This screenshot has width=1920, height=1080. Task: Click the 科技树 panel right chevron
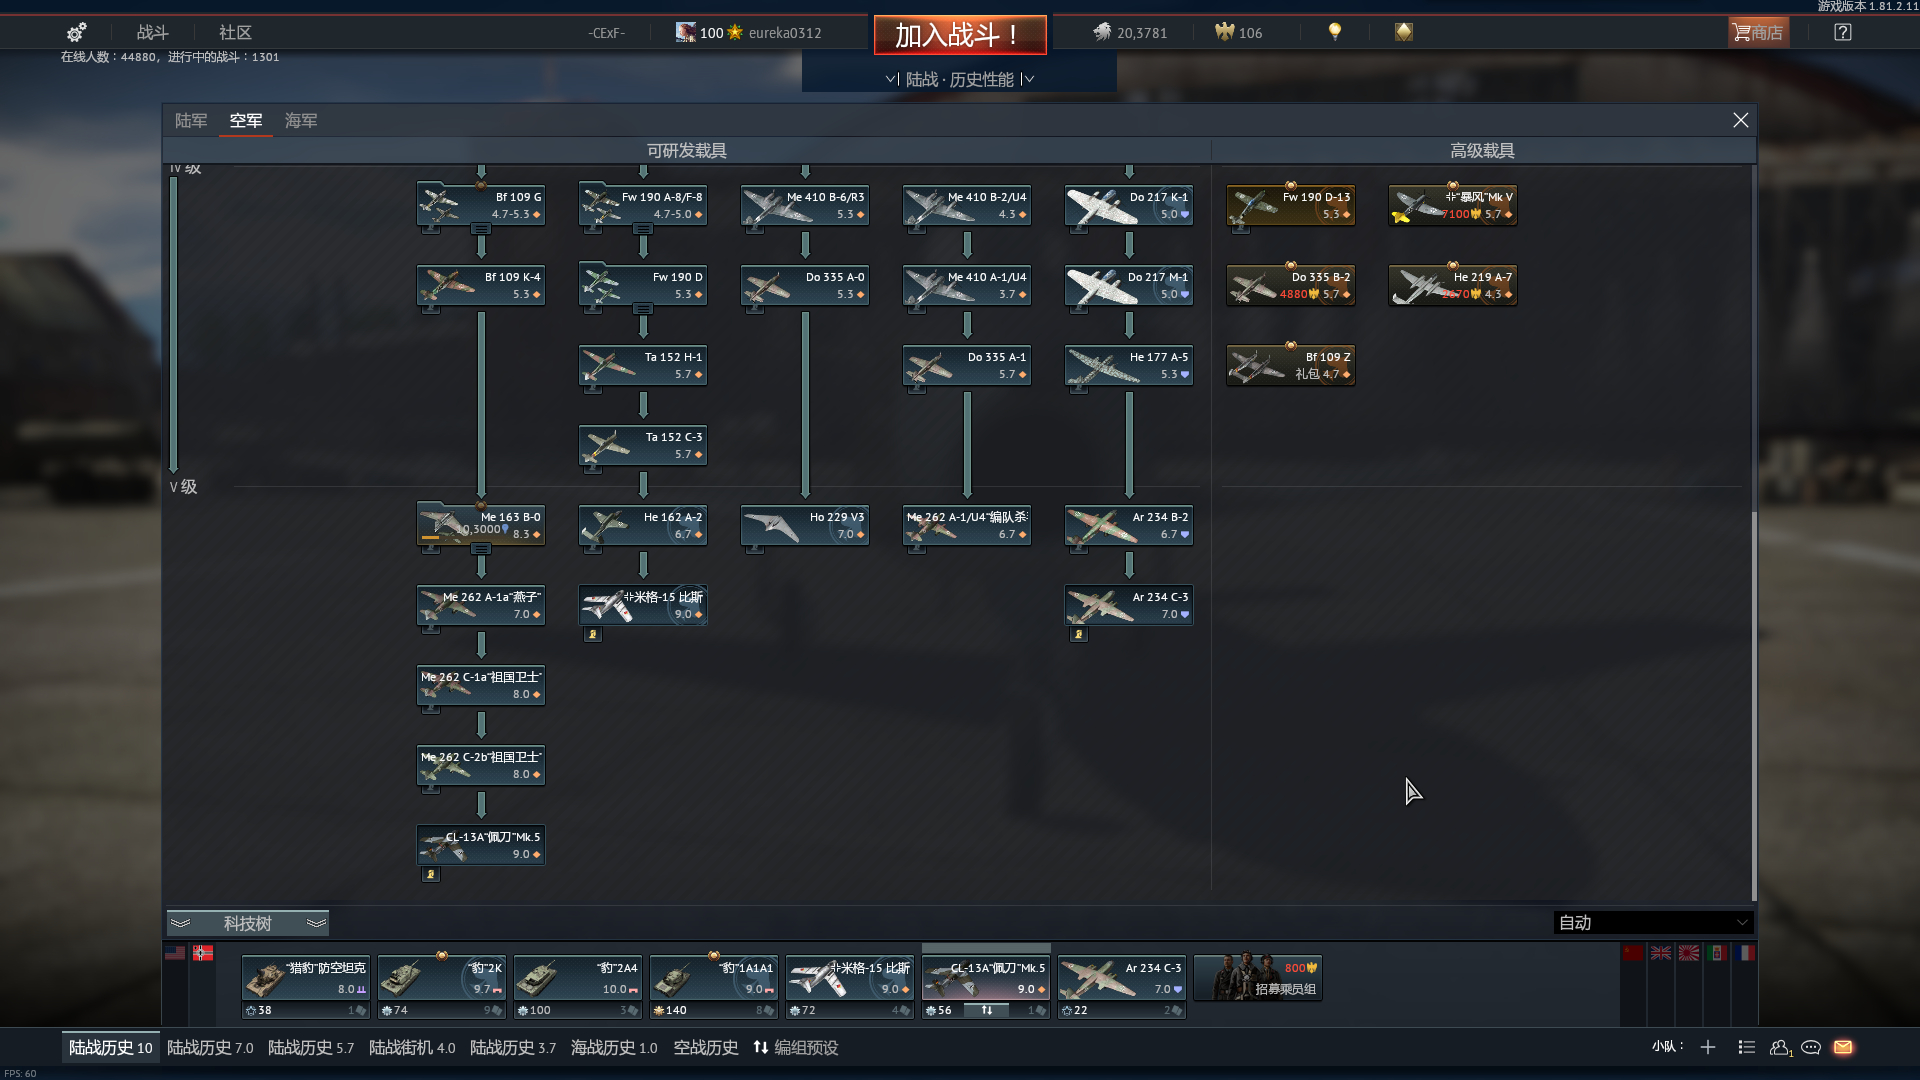[316, 922]
